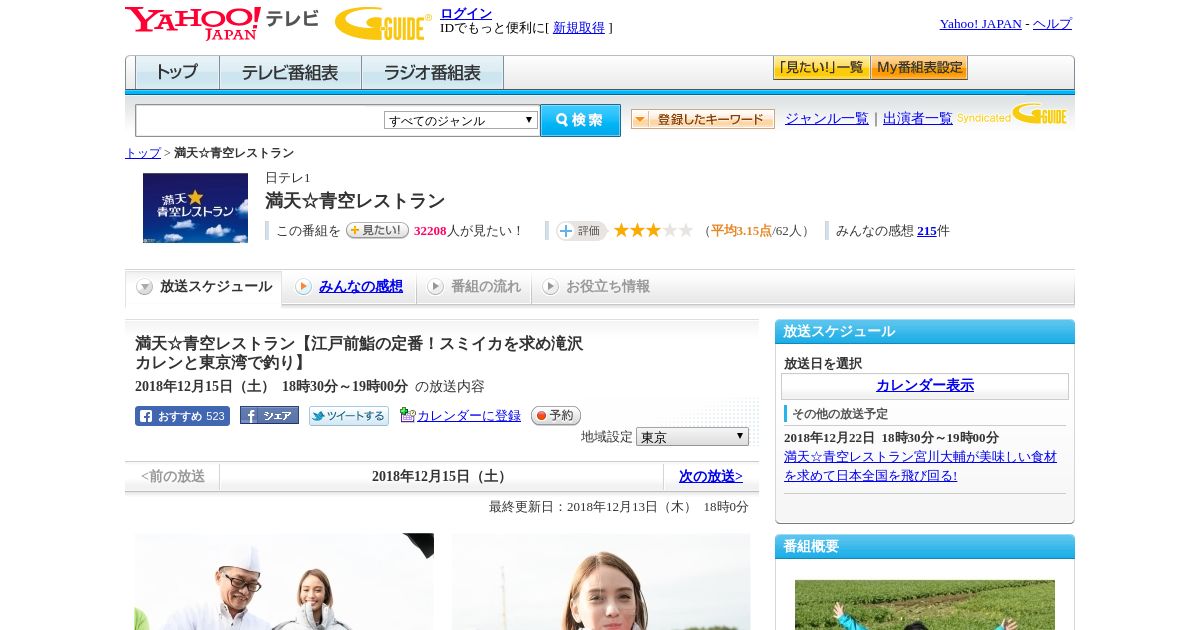The image size is (1200, 630).
Task: Click the G-GUIDE logo in header
Action: coord(382,23)
